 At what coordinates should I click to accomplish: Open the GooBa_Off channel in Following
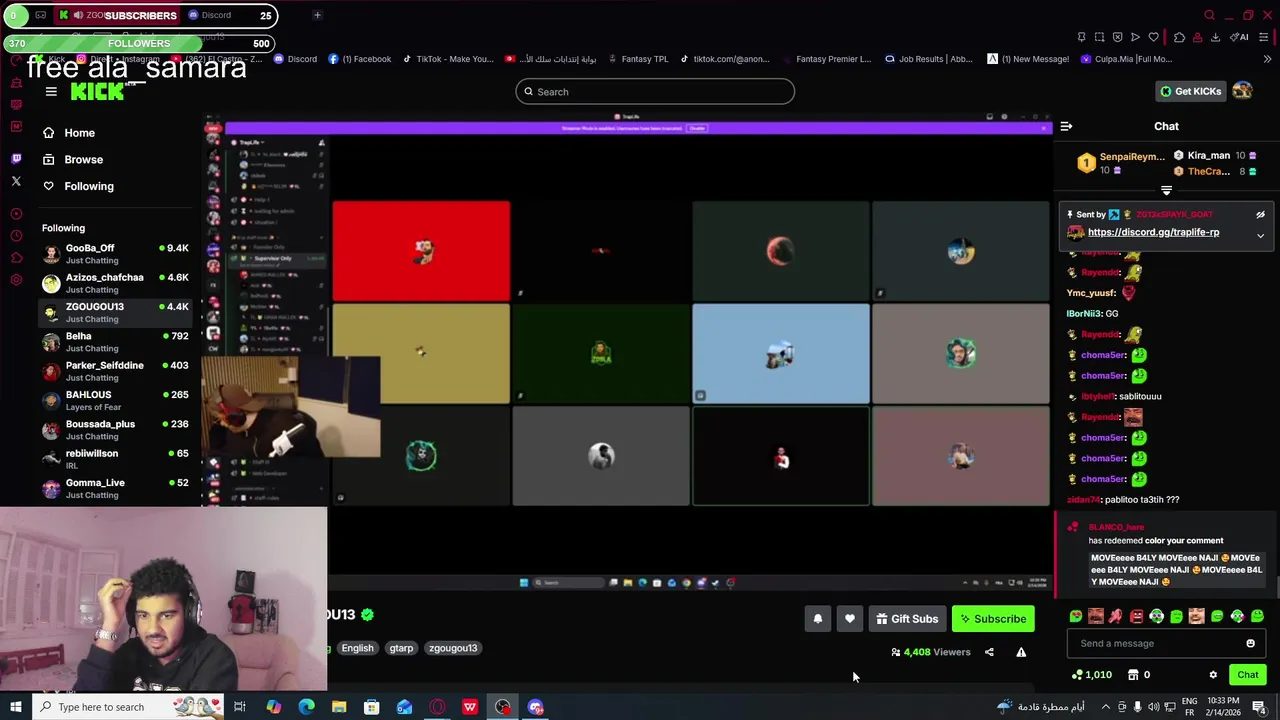pos(115,254)
